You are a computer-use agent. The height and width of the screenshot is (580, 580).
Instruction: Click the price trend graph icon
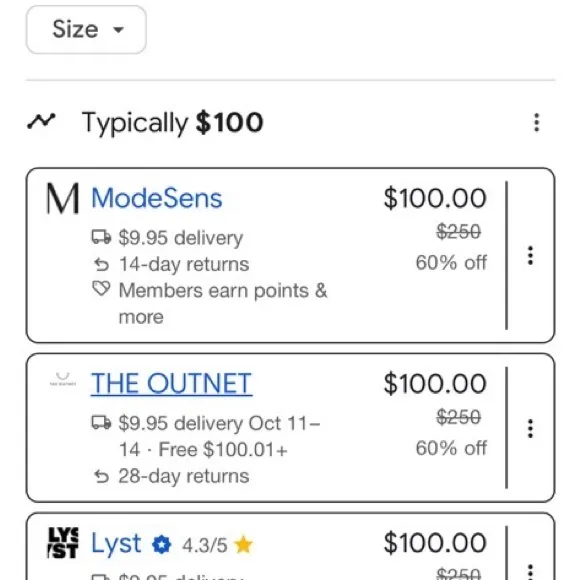[41, 121]
